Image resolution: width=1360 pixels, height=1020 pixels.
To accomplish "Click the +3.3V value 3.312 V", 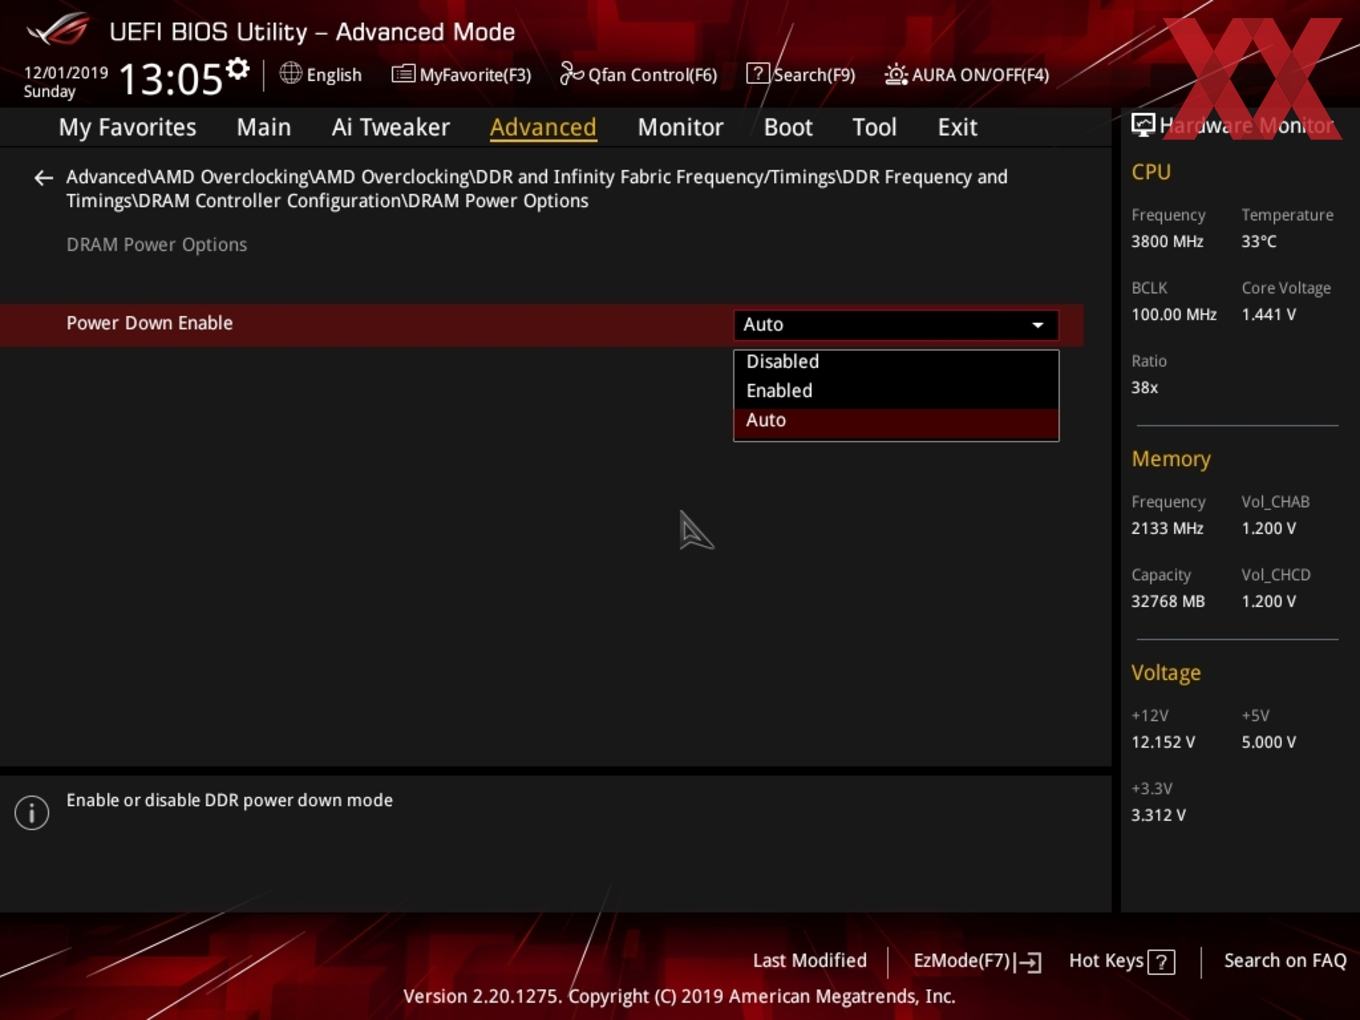I will (x=1158, y=816).
